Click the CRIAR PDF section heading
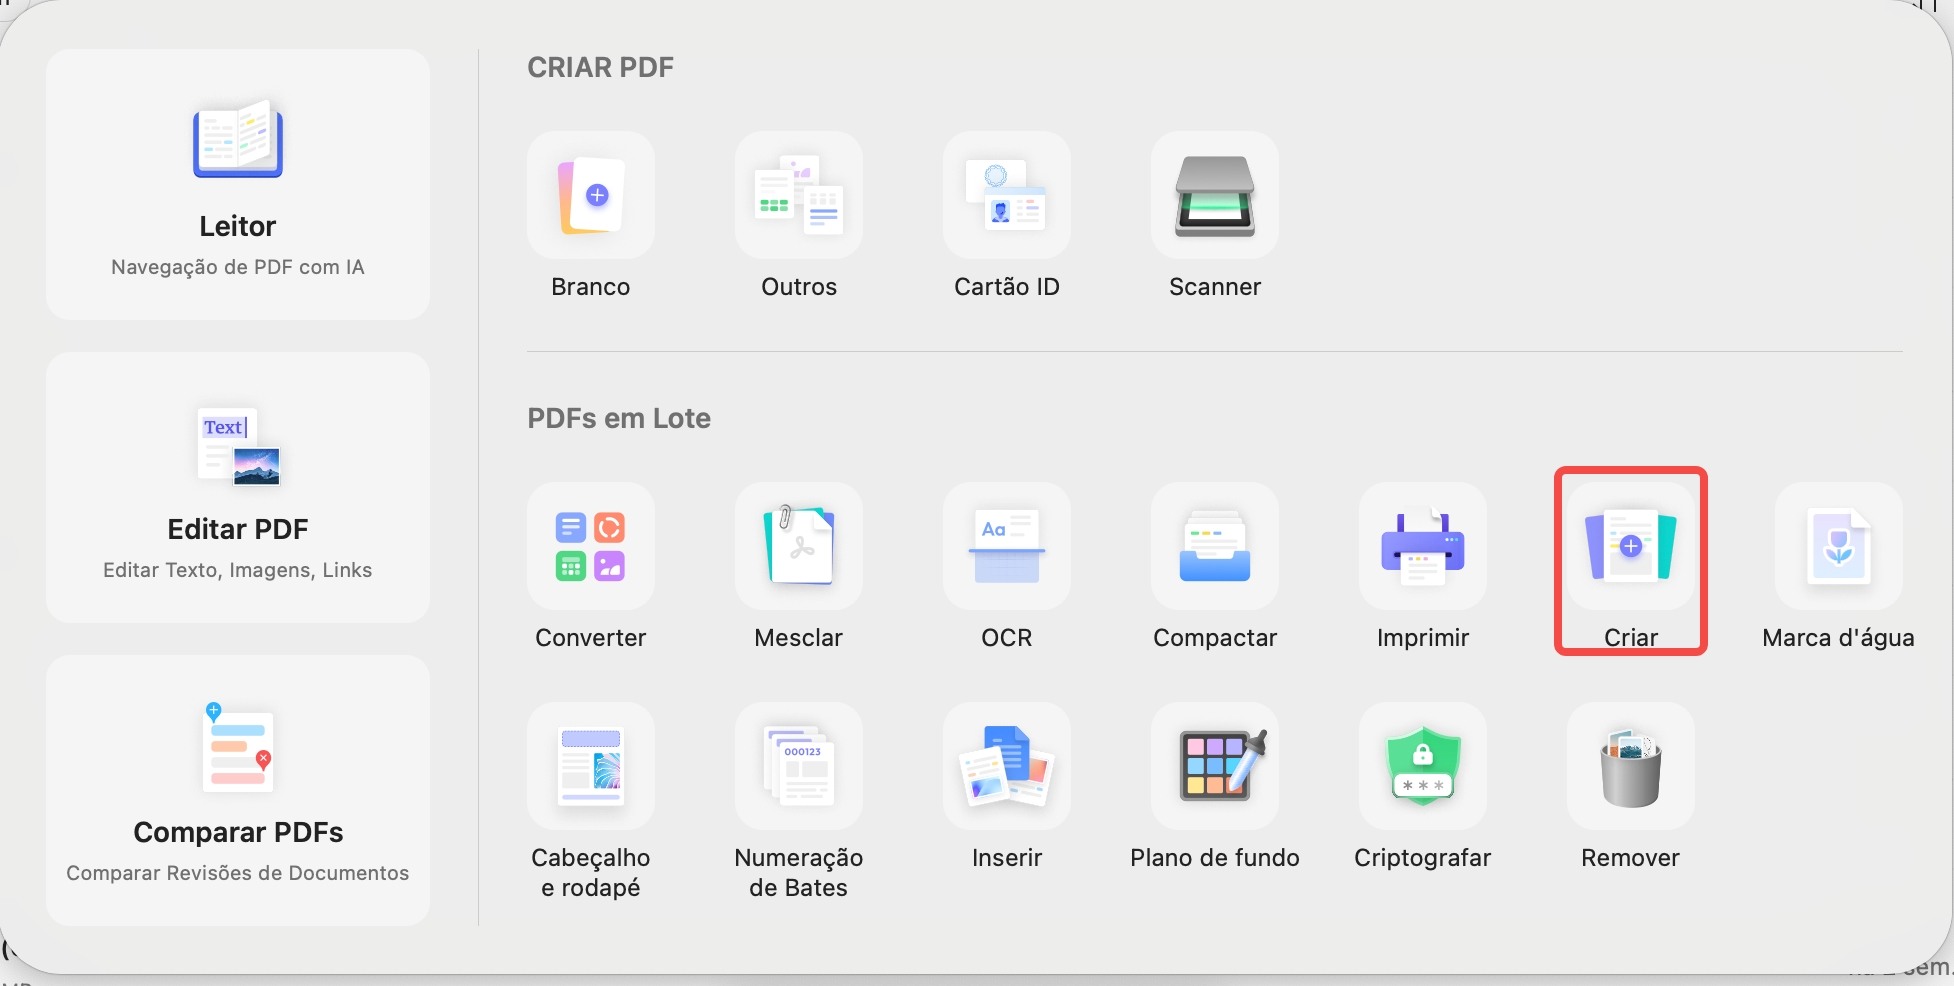Image resolution: width=1954 pixels, height=986 pixels. [600, 67]
